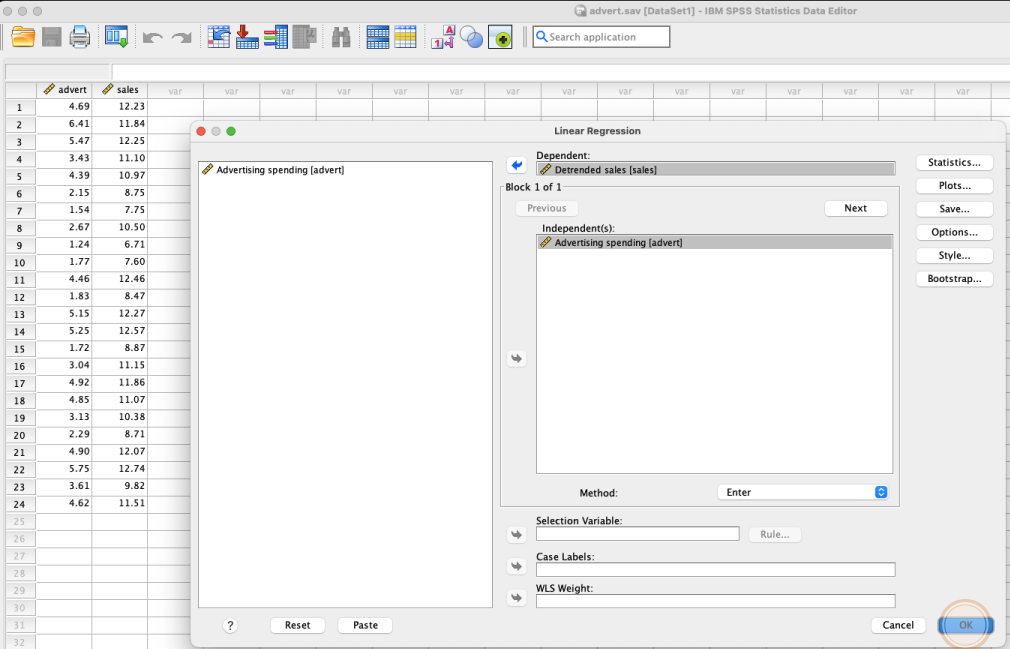
Task: Click arrow button for Selection Variable
Action: tap(517, 534)
